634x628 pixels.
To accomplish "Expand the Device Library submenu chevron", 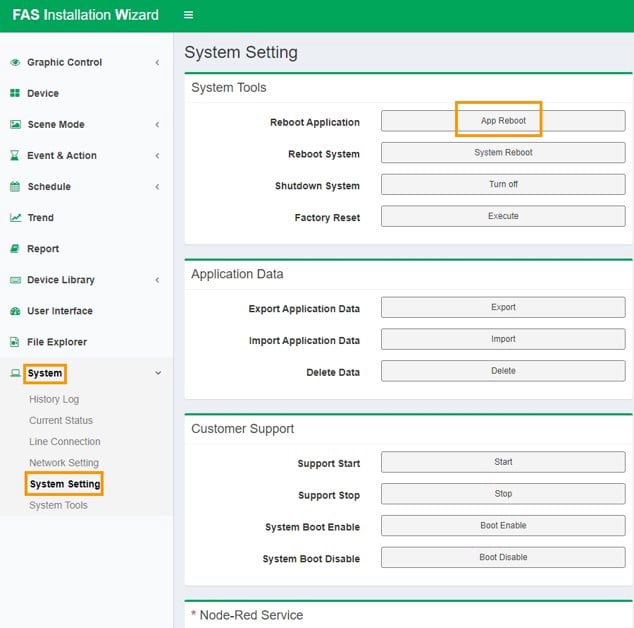I will tap(157, 280).
